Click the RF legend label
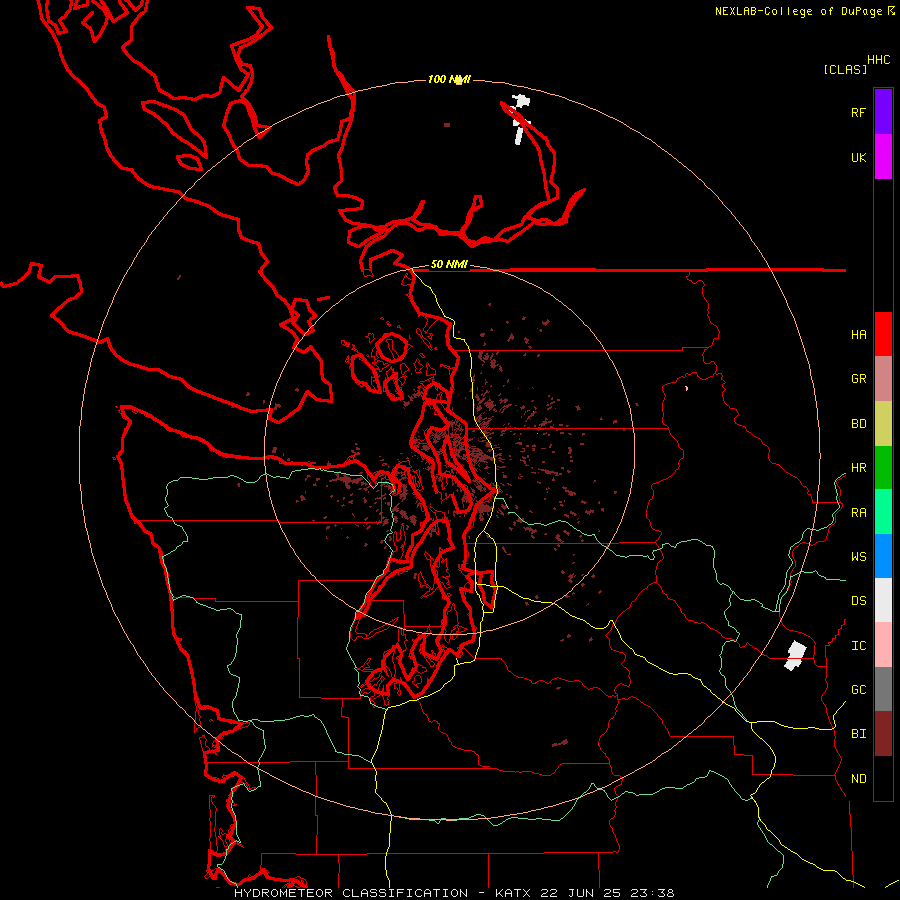900x900 pixels. click(x=858, y=112)
